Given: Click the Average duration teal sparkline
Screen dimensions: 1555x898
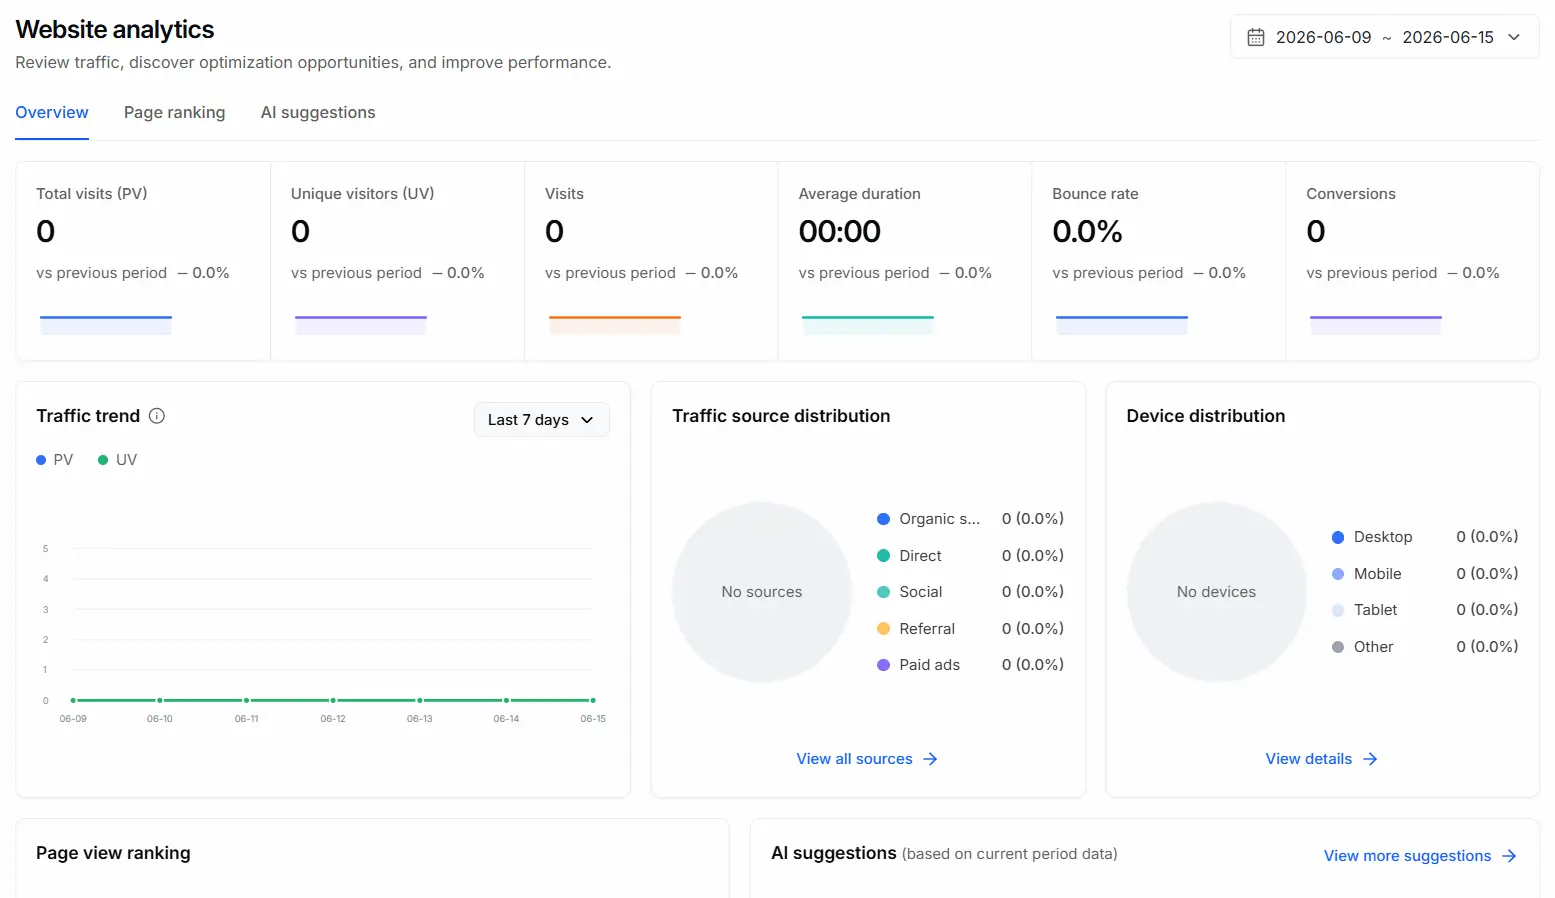Looking at the screenshot, I should (868, 325).
